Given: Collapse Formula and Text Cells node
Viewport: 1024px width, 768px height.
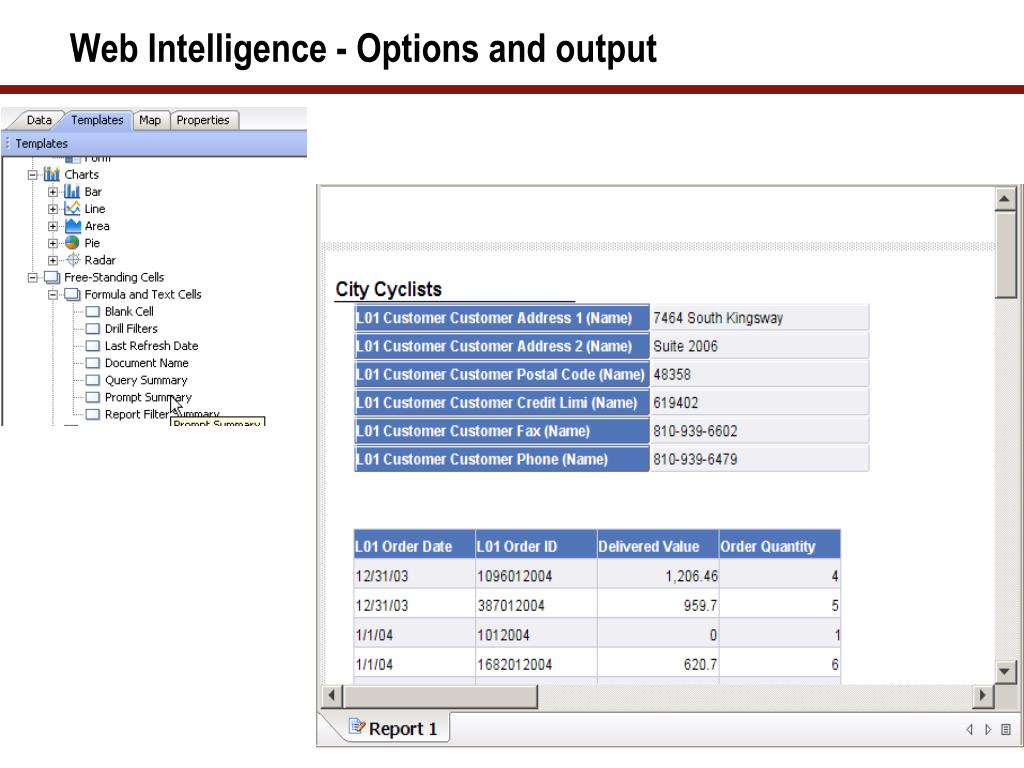Looking at the screenshot, I should [x=53, y=295].
